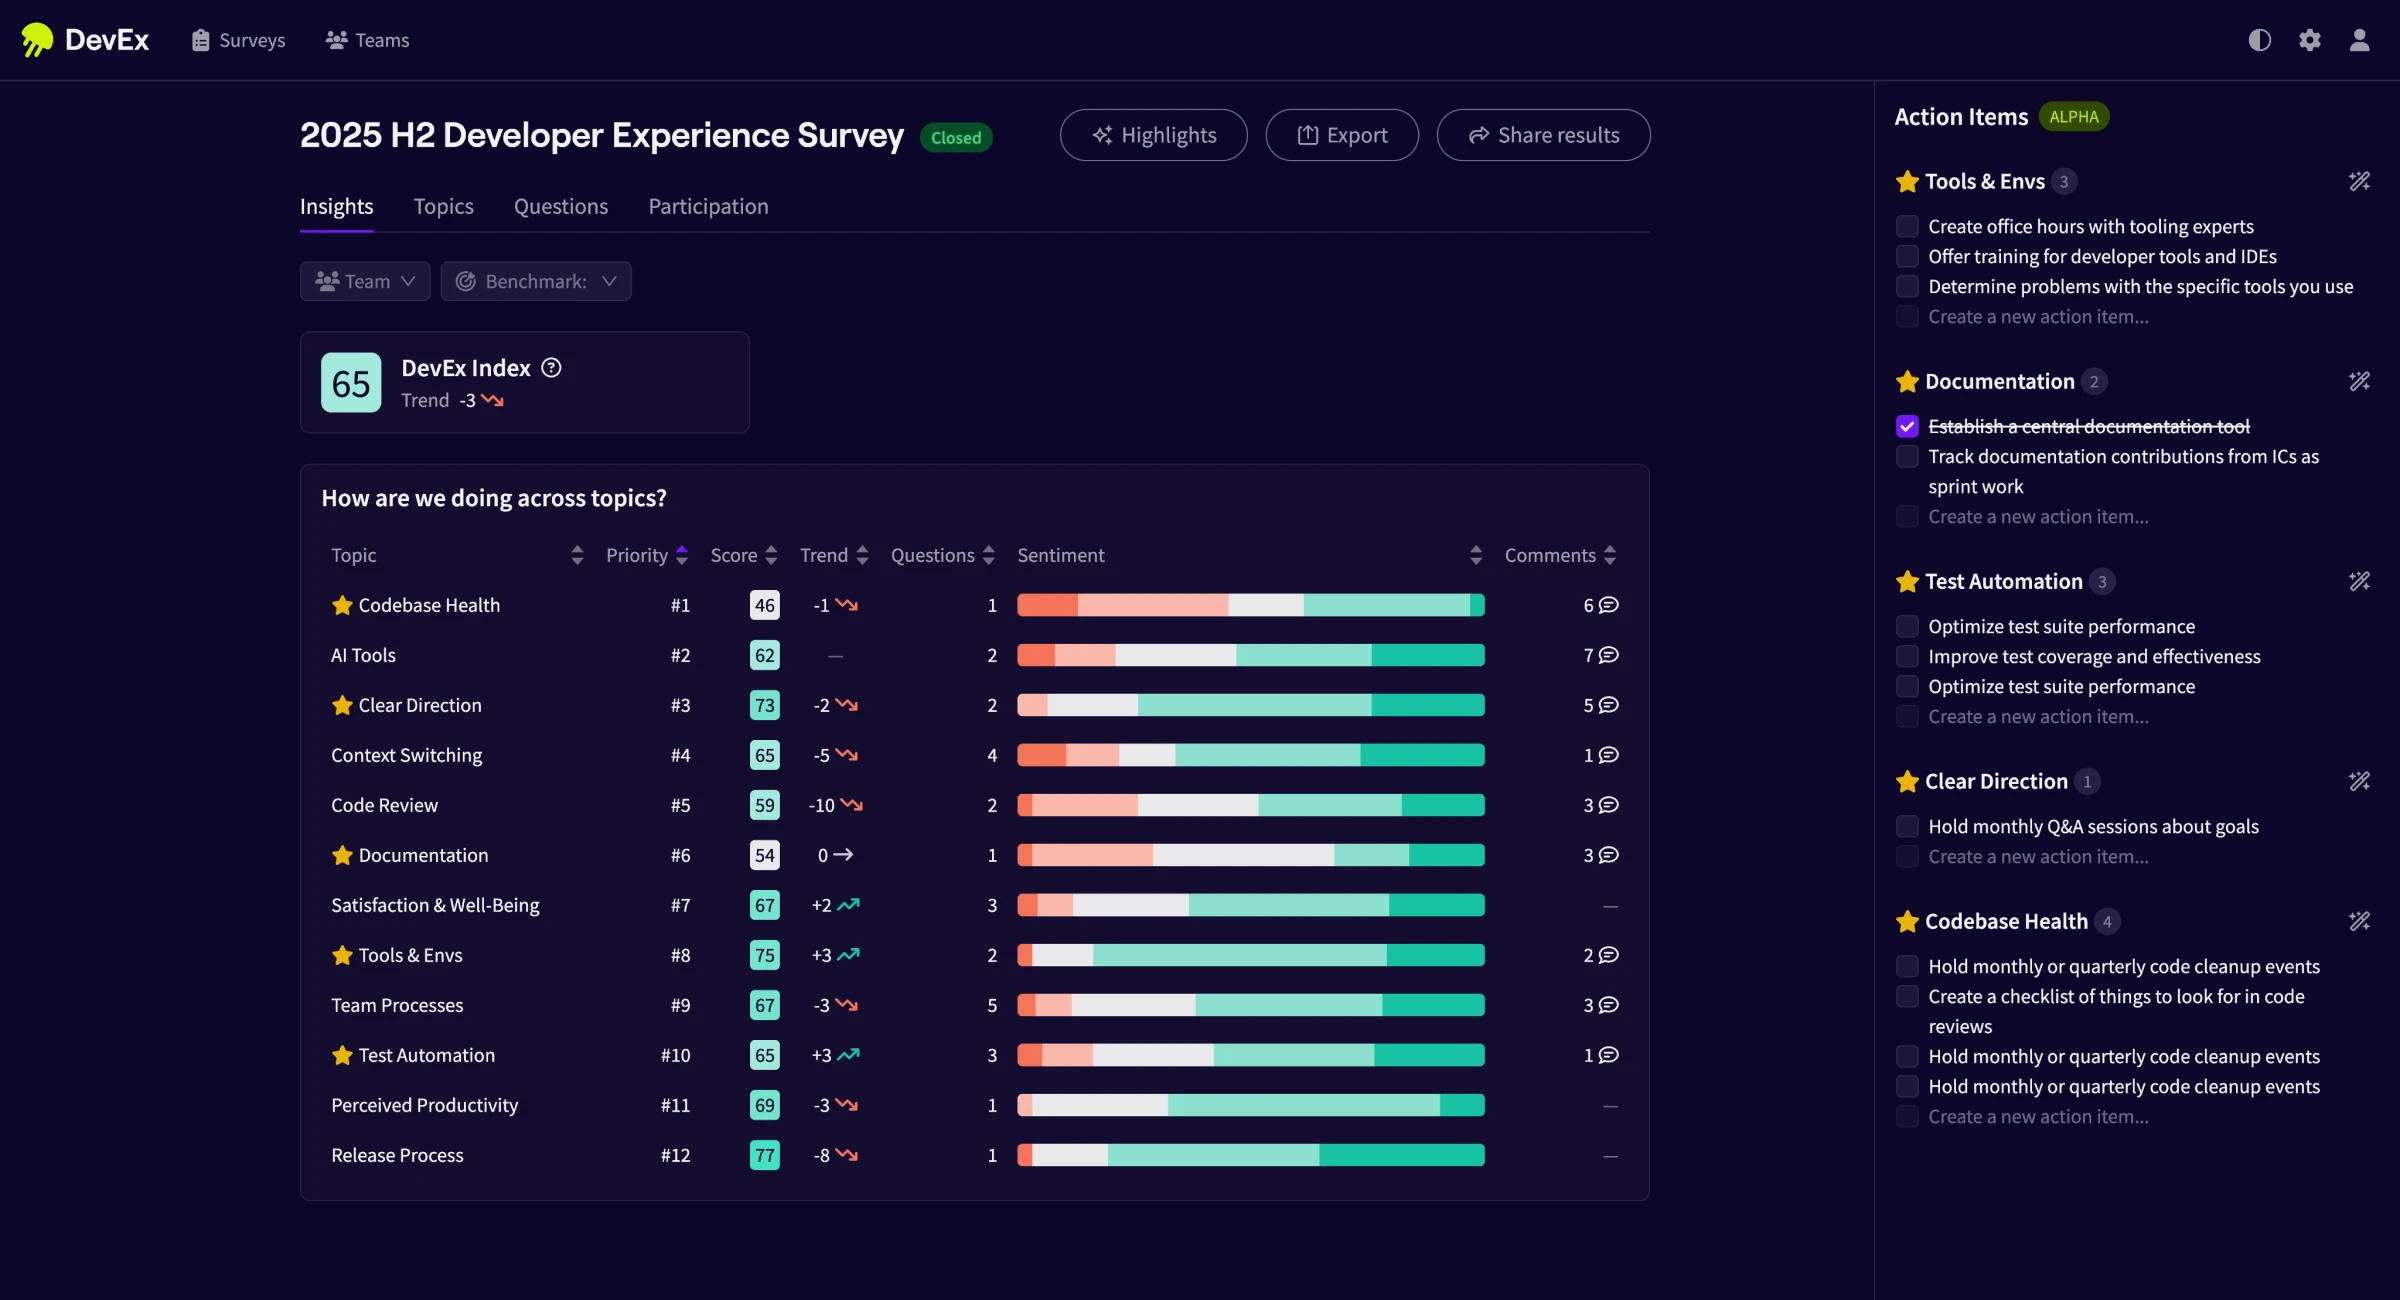Click the DevEx Index help icon
The image size is (2400, 1300).
[551, 368]
